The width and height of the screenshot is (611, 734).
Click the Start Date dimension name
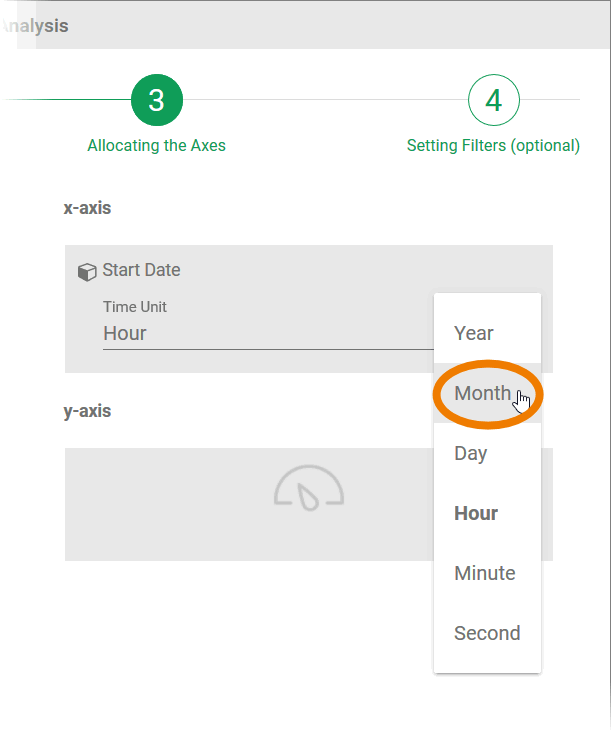coord(141,270)
